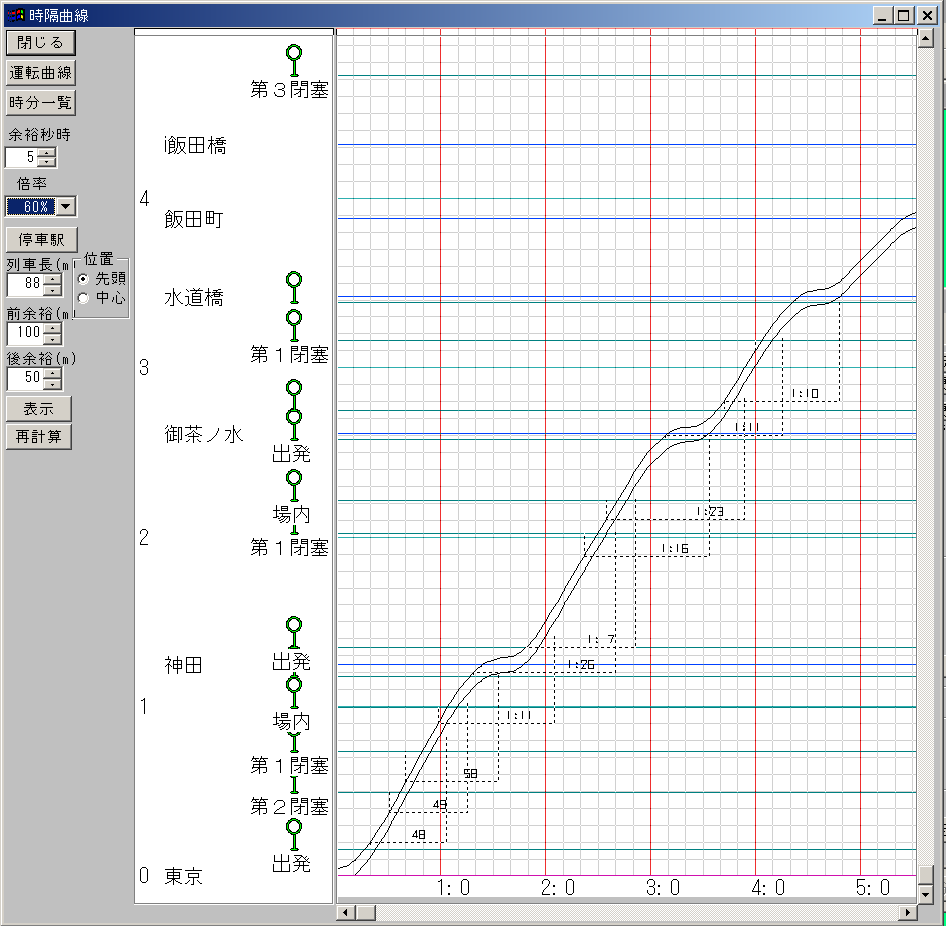The image size is (946, 926).
Task: Increase 余裕秒時 with the up spinner
Action: pos(47,153)
